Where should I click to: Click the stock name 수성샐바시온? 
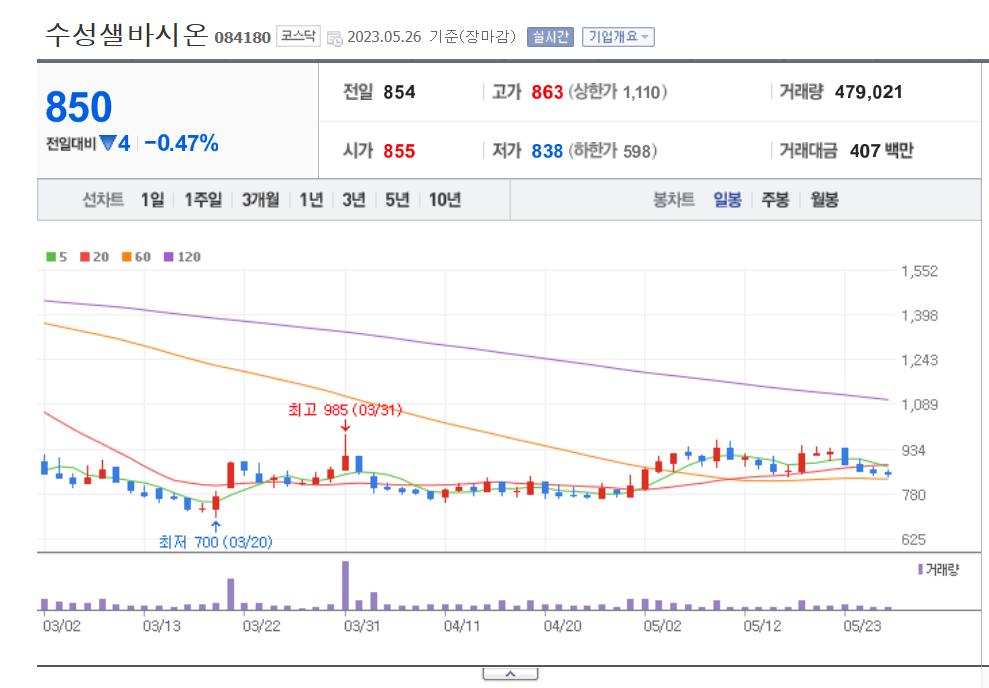pos(126,34)
